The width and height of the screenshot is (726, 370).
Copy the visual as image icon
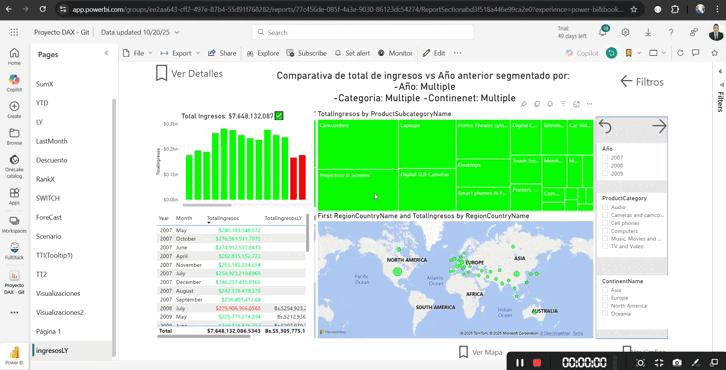click(537, 104)
